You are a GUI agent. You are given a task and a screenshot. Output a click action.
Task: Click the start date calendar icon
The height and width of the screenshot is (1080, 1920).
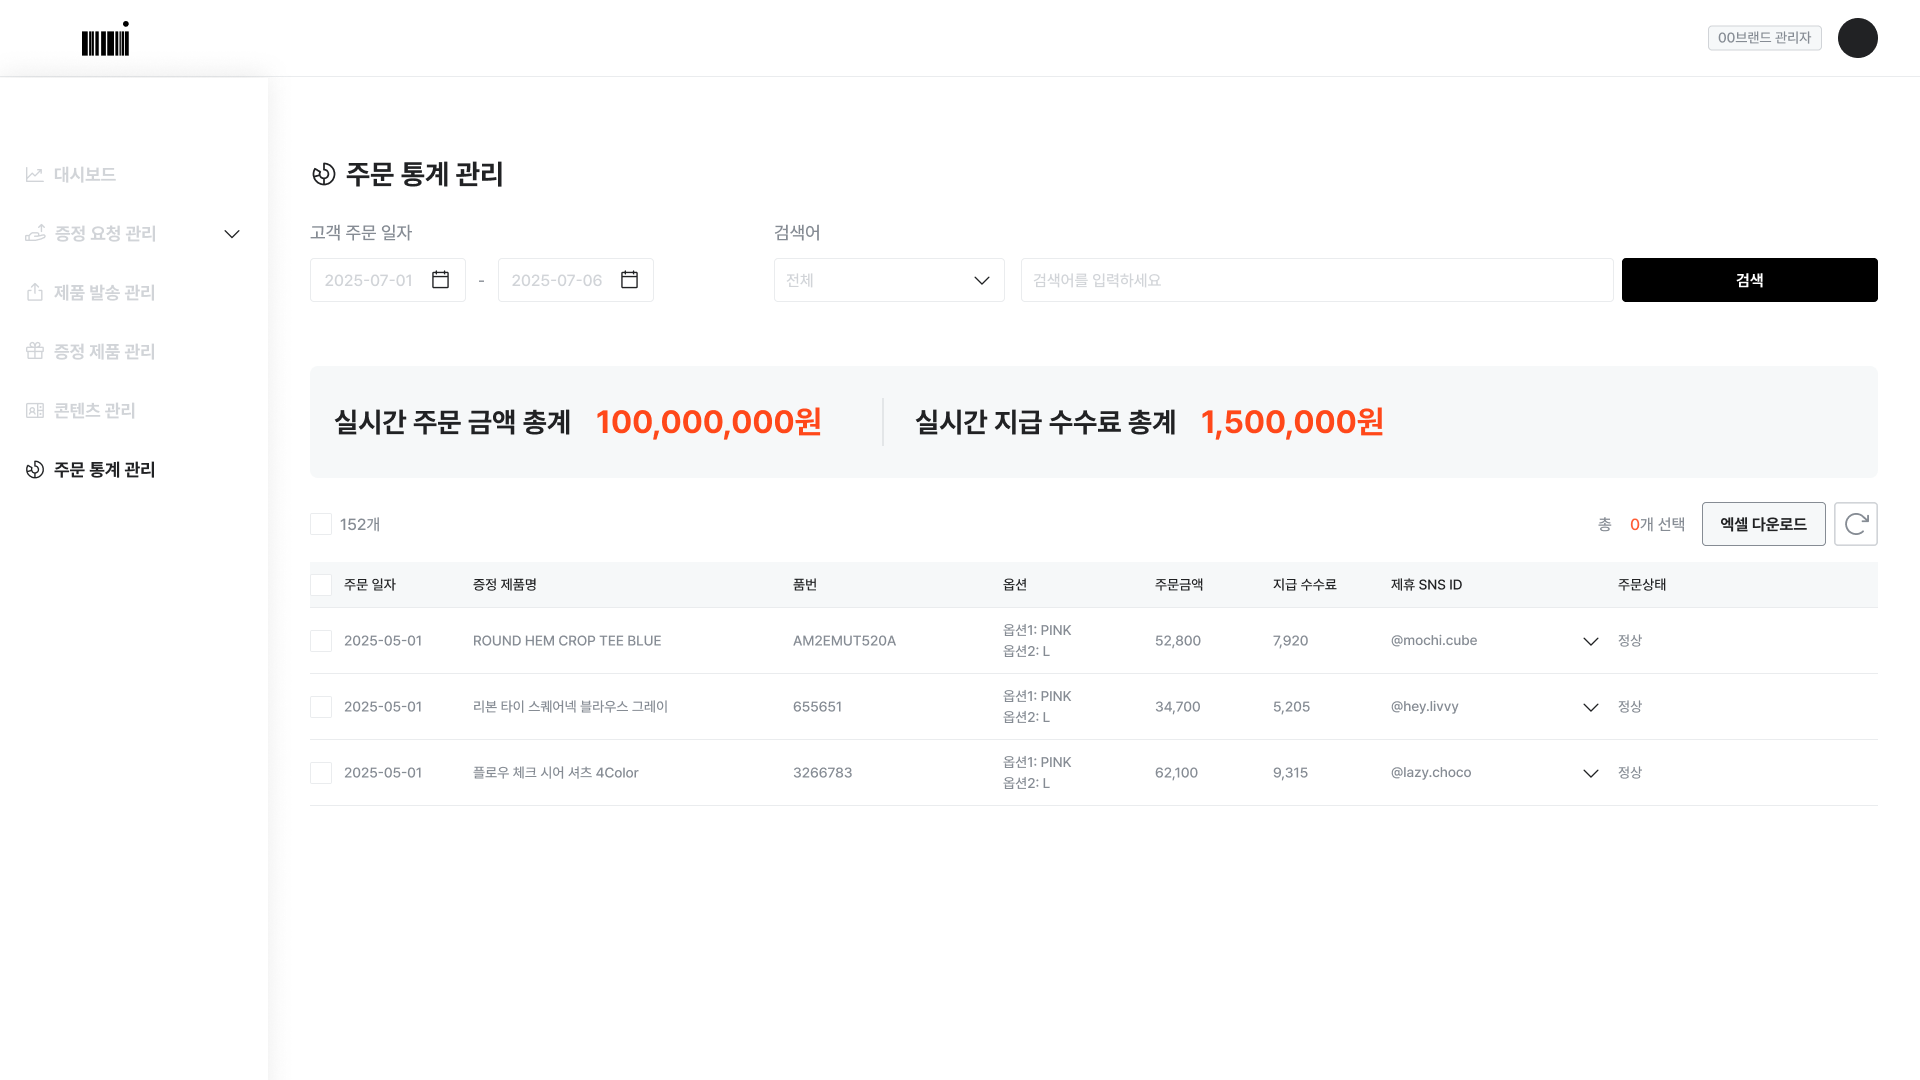tap(440, 280)
